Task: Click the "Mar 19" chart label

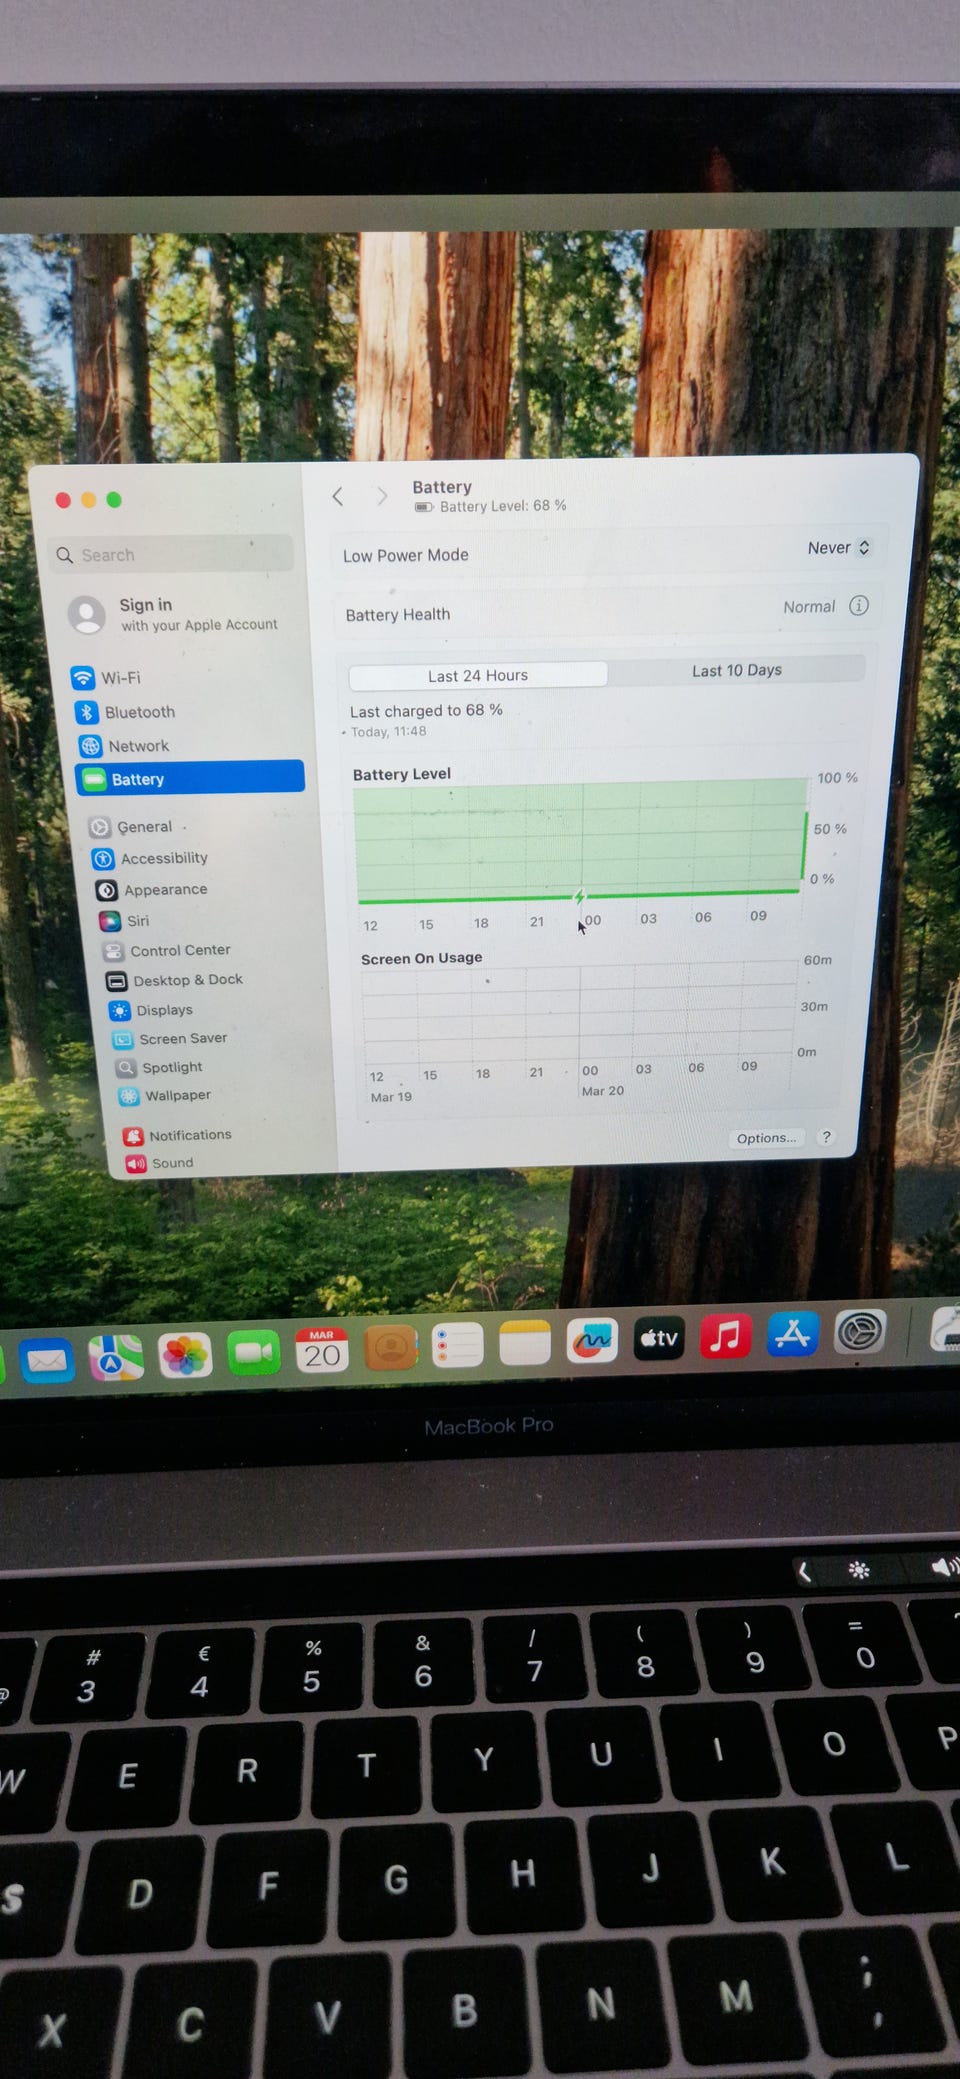Action: 391,1097
